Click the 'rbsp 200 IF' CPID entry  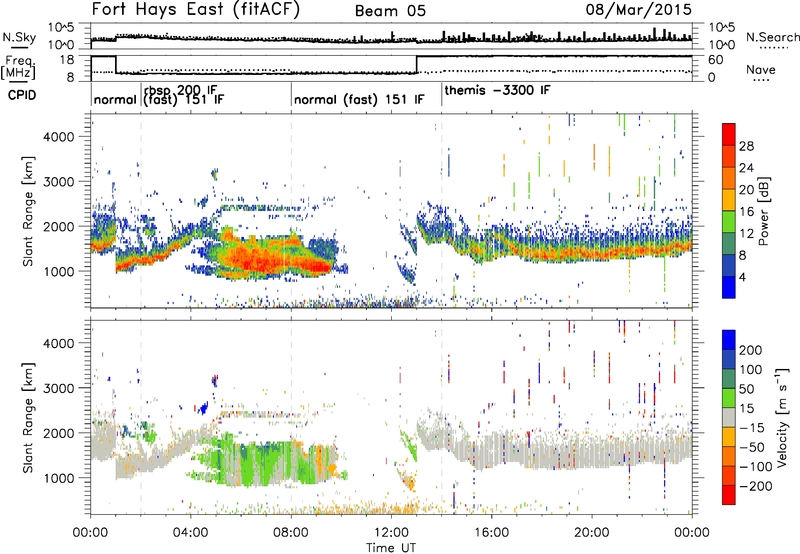coord(181,91)
